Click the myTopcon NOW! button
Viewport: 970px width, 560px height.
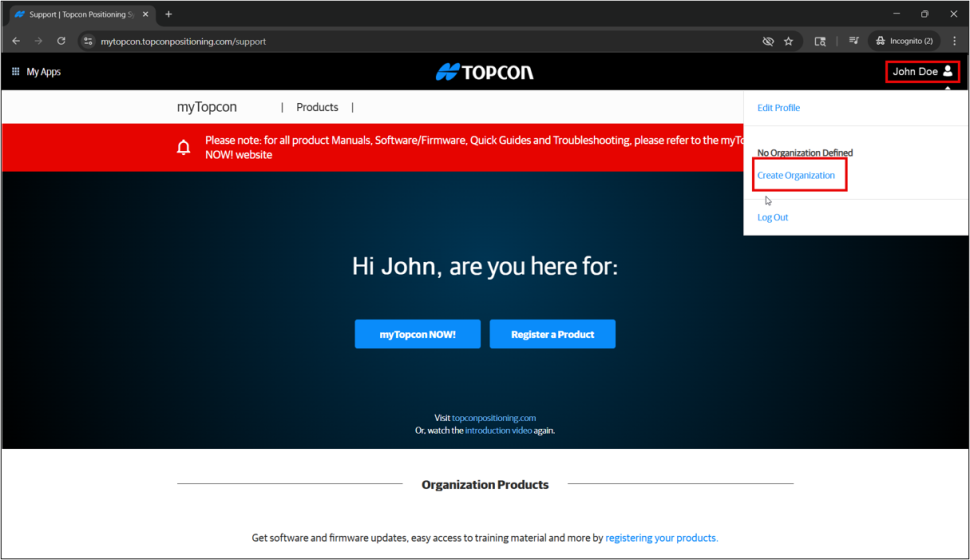[417, 334]
